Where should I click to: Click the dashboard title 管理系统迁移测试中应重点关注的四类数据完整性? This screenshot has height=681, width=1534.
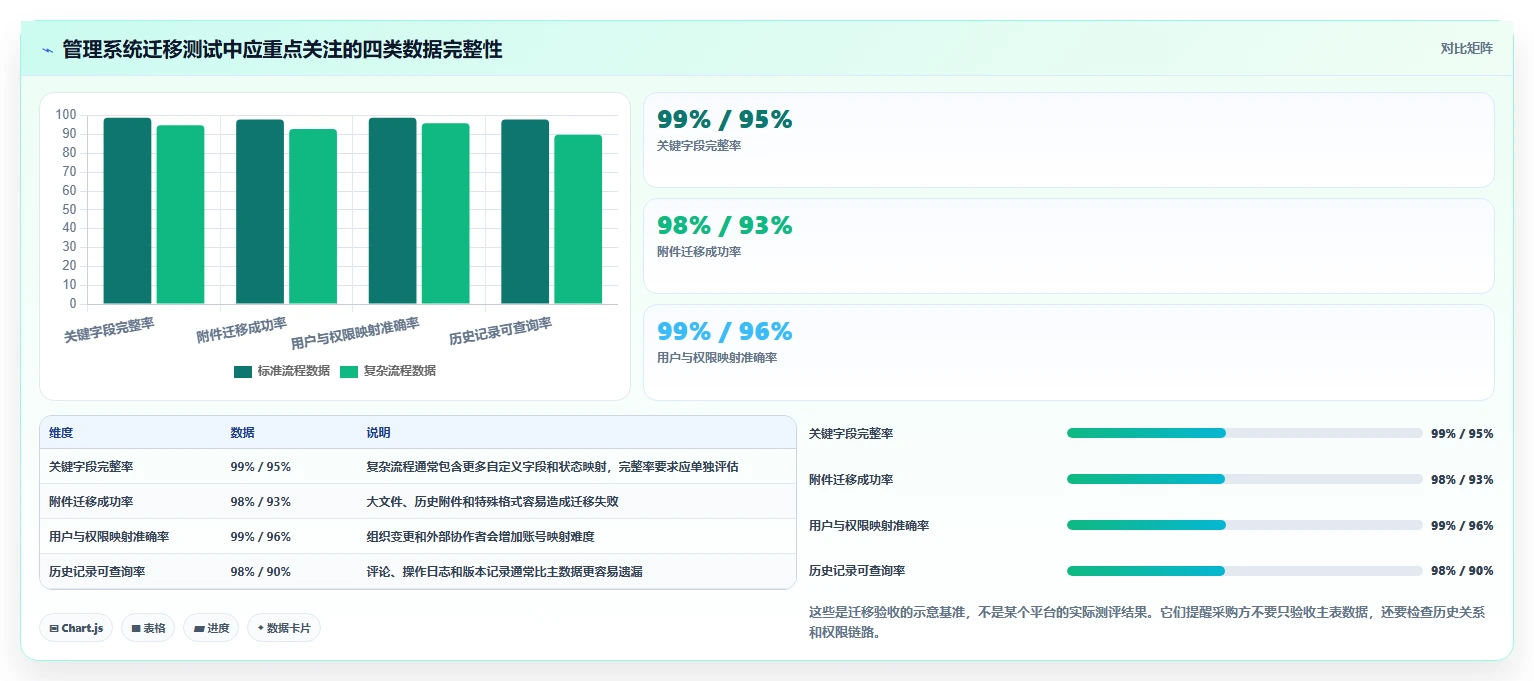pos(282,49)
